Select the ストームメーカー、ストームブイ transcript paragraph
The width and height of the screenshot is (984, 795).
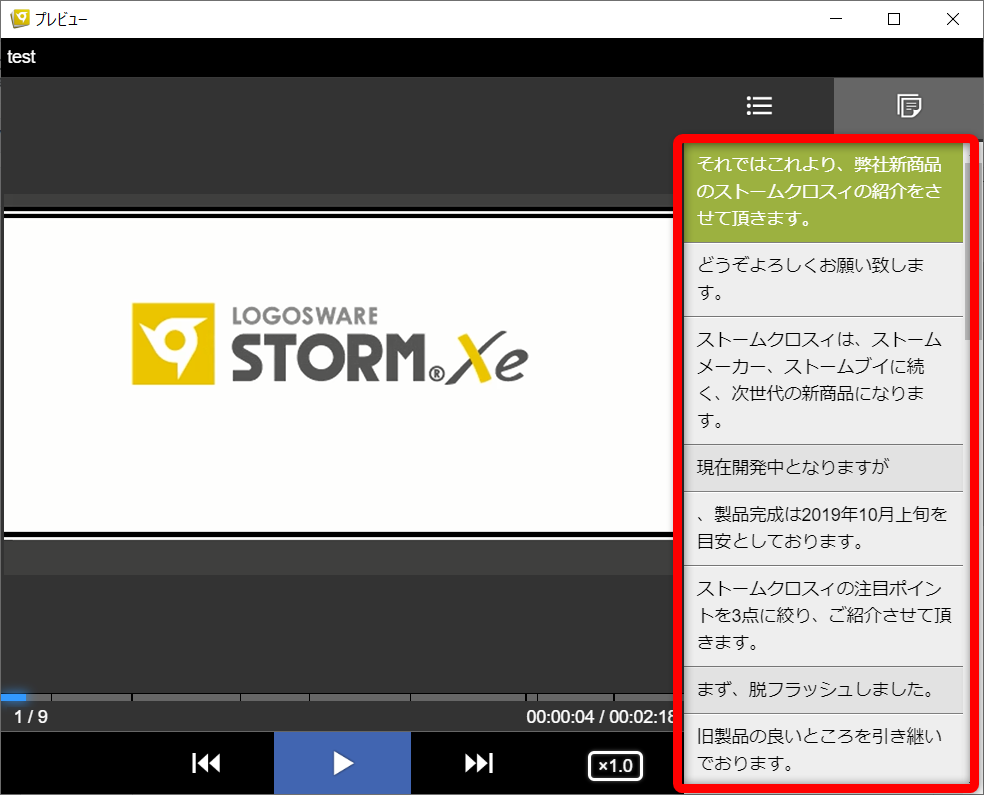[822, 380]
